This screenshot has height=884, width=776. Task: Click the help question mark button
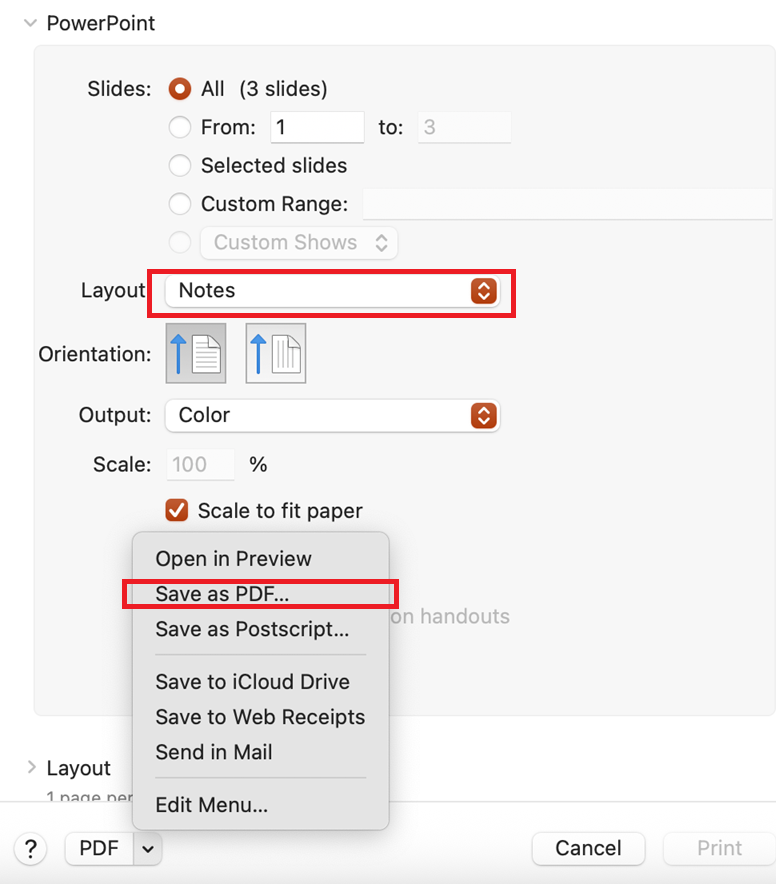[x=31, y=848]
